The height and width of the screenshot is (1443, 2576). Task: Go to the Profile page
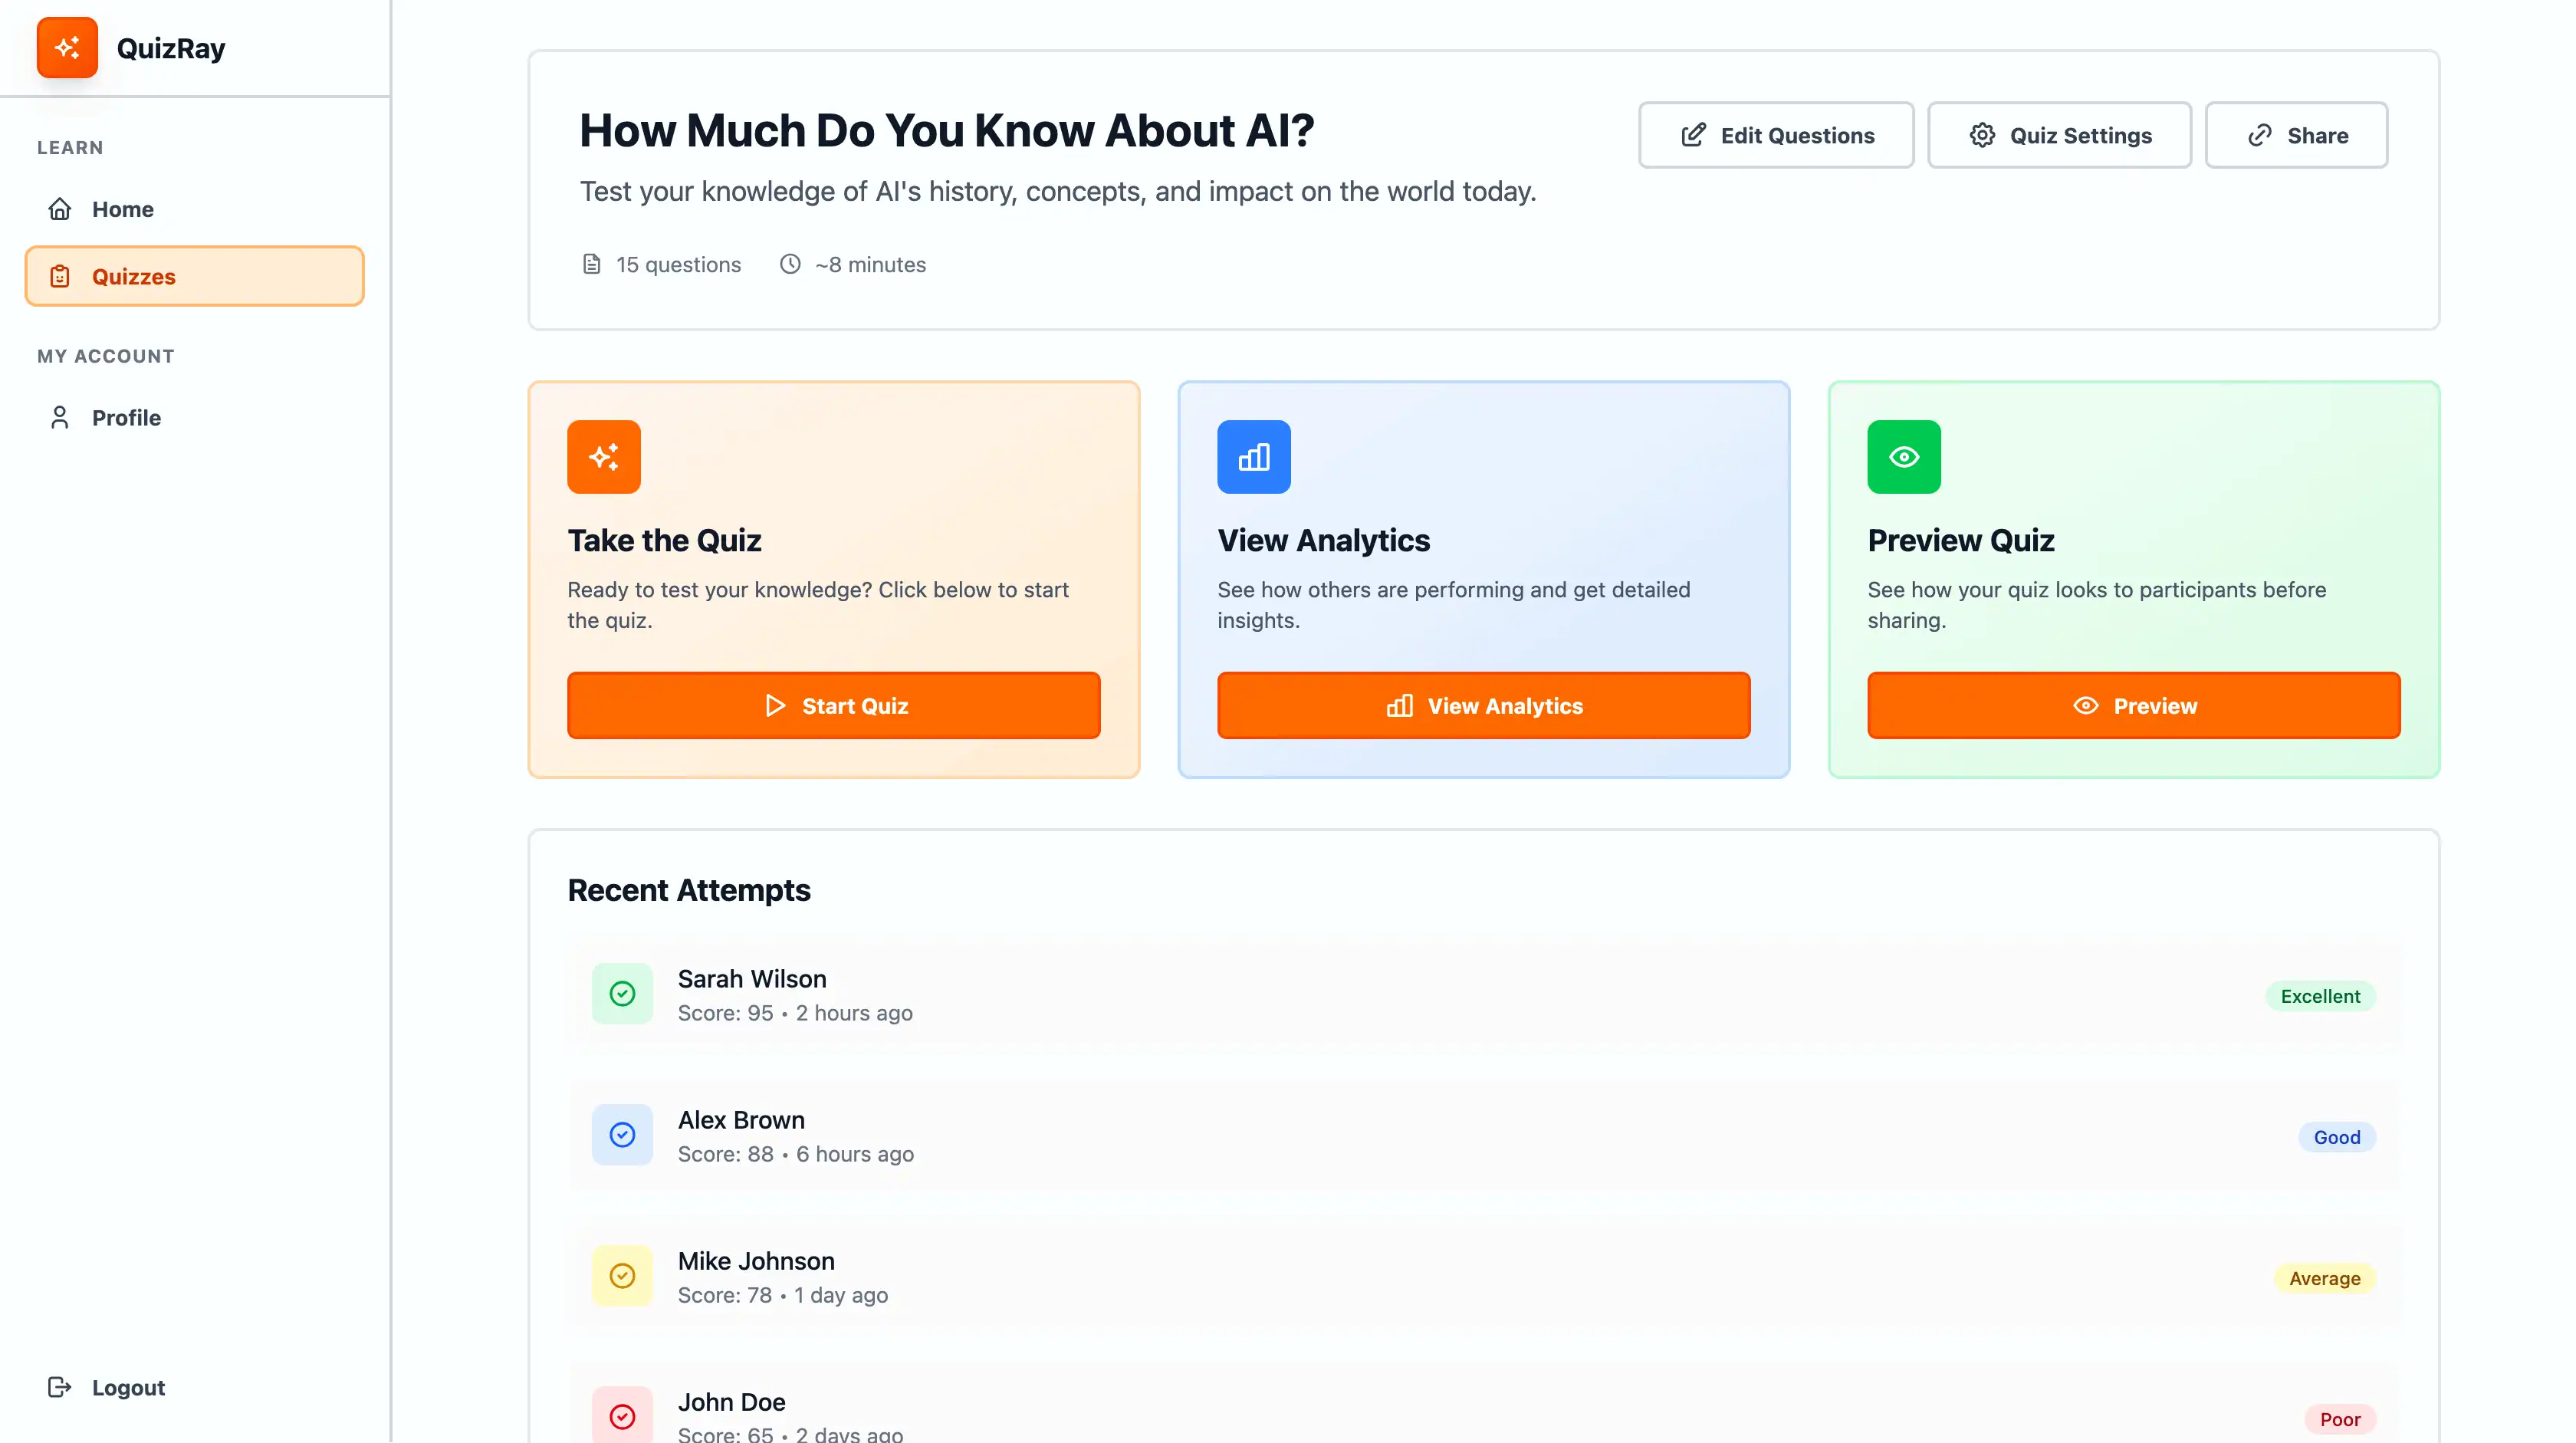(x=194, y=417)
